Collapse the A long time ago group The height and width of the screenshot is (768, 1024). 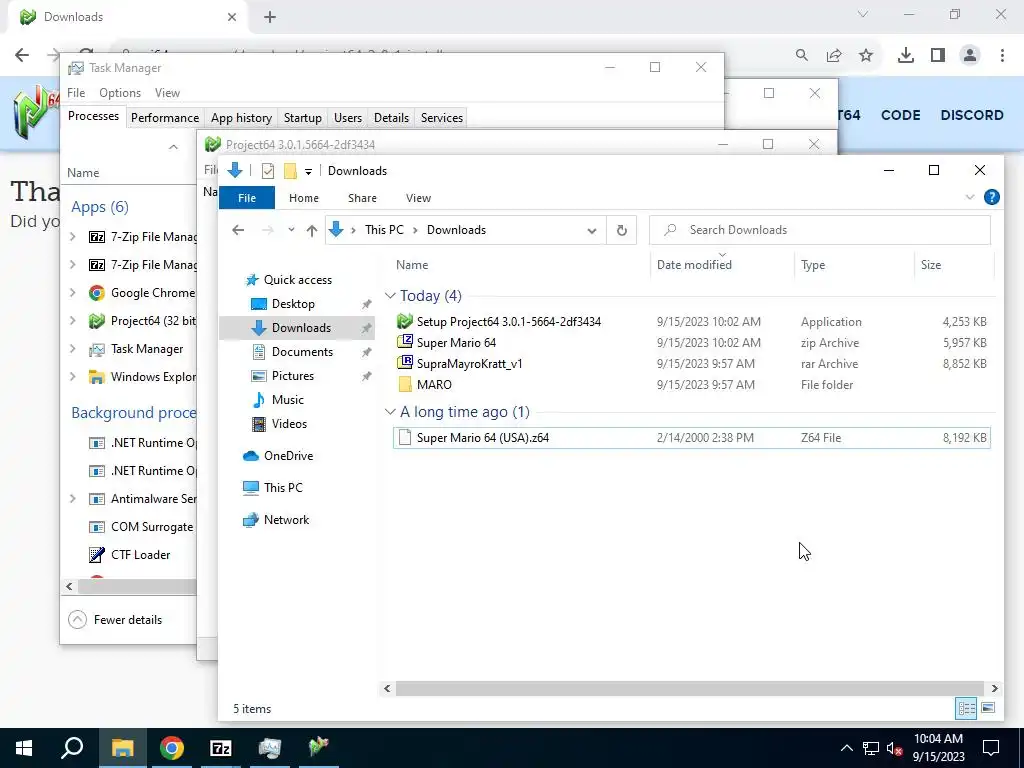tap(390, 412)
